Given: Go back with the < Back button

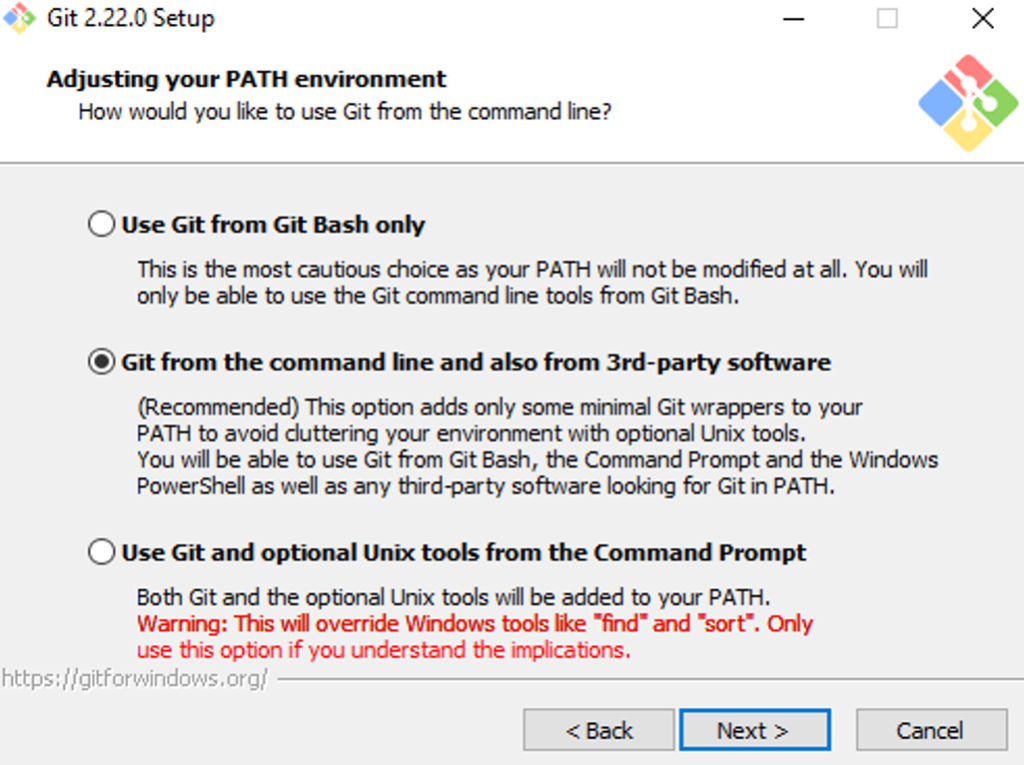Looking at the screenshot, I should [599, 730].
